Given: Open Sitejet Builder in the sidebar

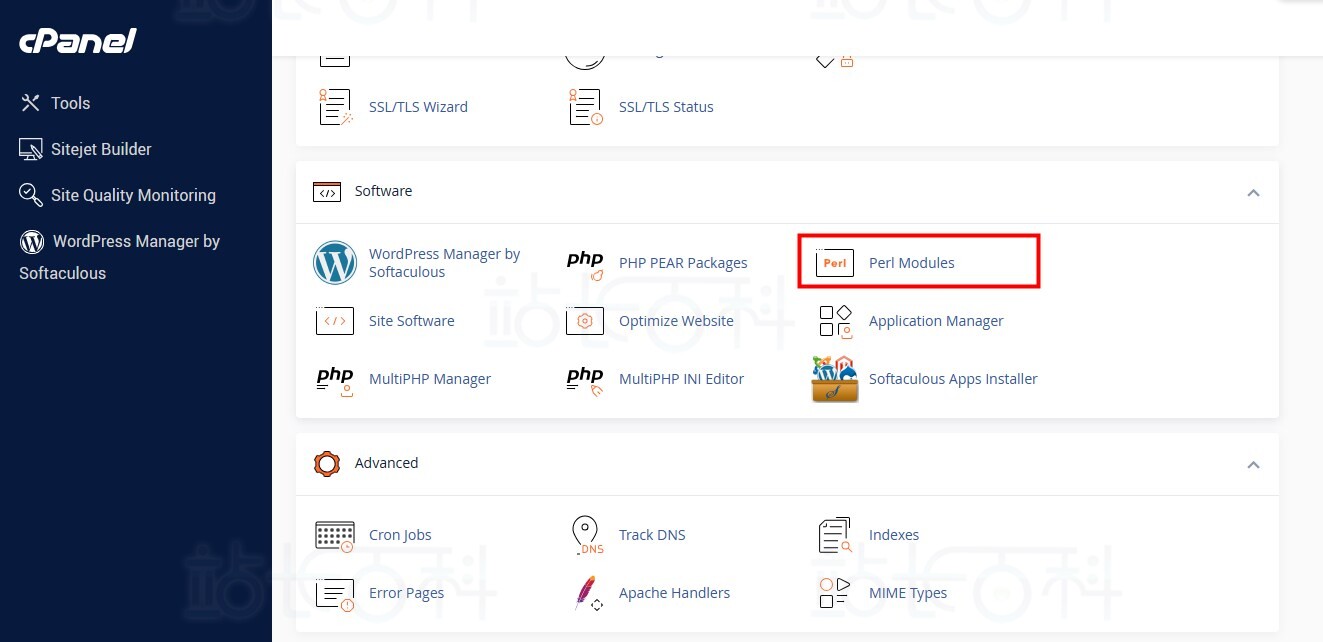Looking at the screenshot, I should [101, 149].
